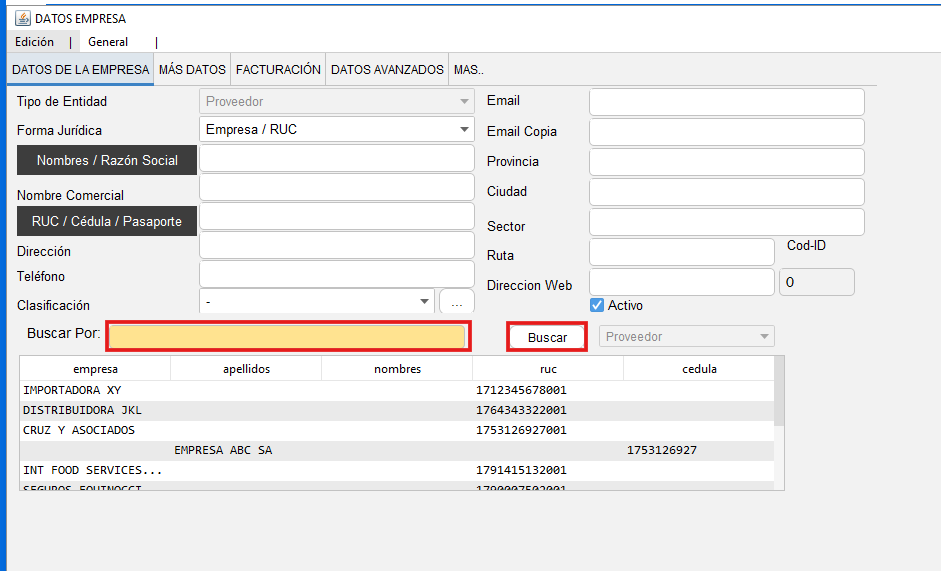Image resolution: width=941 pixels, height=571 pixels.
Task: Click the Java icon in title bar
Action: 22,18
